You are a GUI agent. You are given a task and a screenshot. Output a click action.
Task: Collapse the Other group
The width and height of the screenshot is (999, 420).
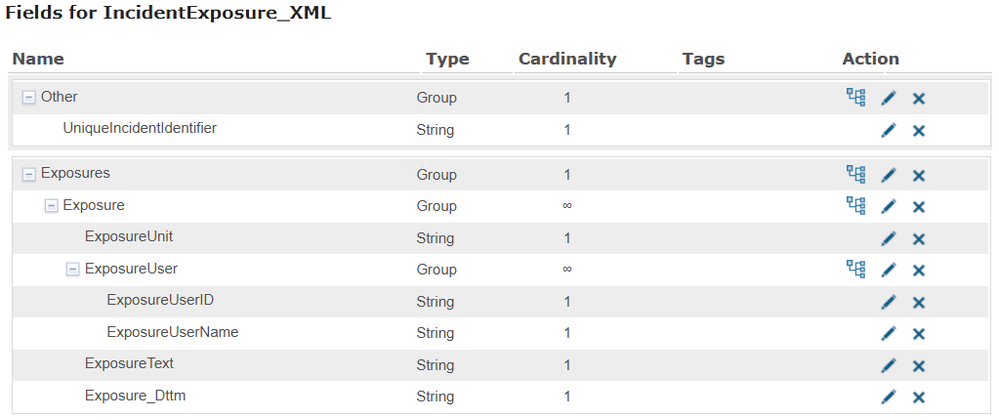28,98
